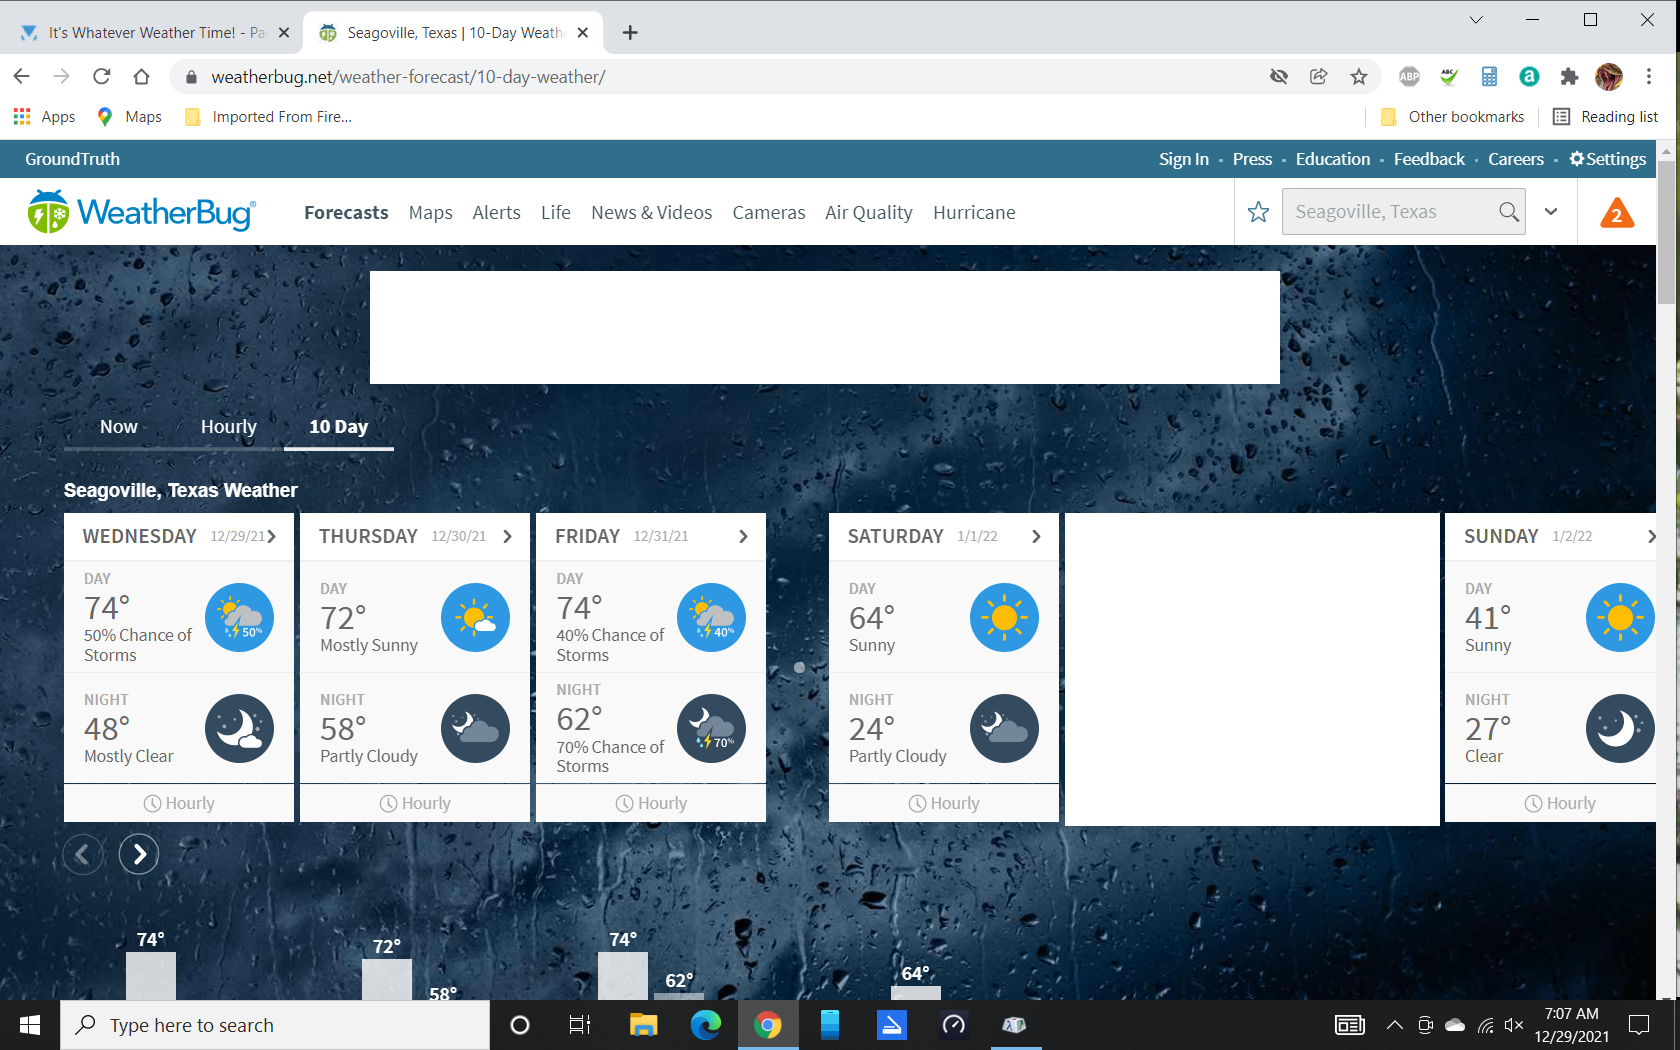Save location with the star icon beside search
This screenshot has width=1680, height=1050.
(1258, 212)
